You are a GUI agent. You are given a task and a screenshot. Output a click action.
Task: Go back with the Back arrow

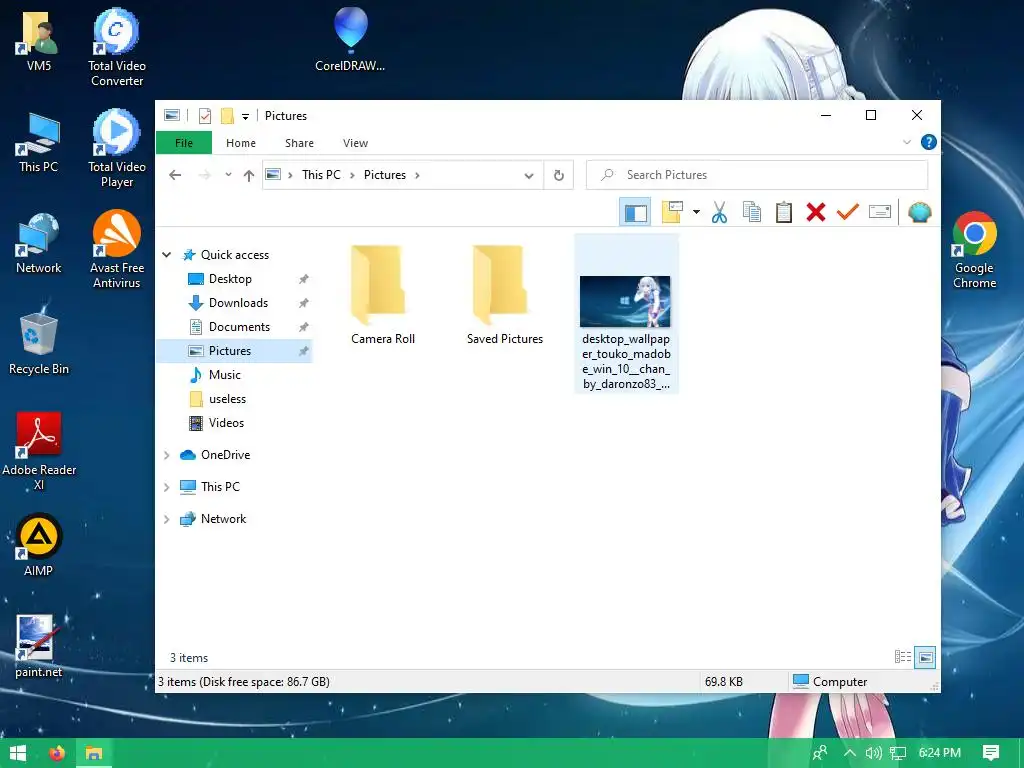coord(175,175)
